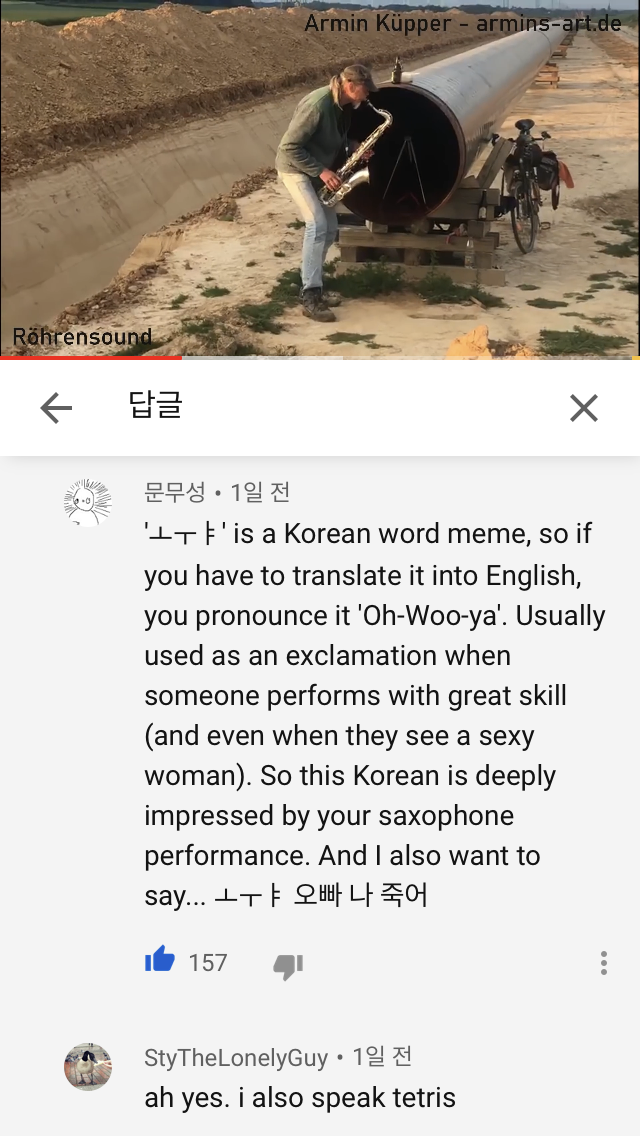
Task: Tap the long Korean meme explanation text
Action: [375, 715]
